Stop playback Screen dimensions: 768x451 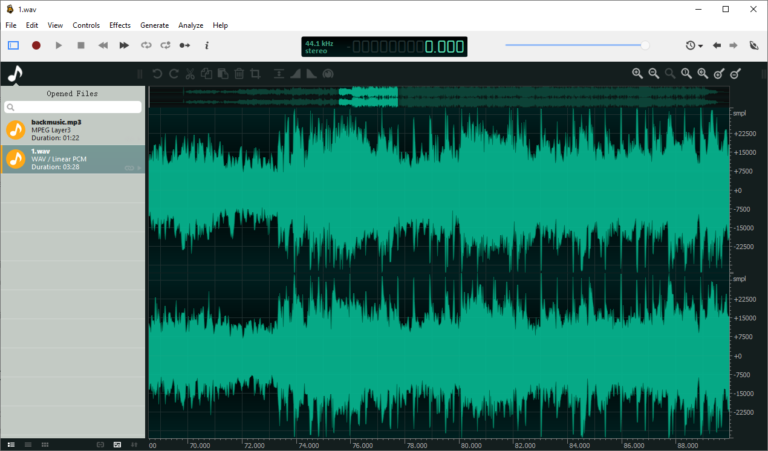click(x=81, y=45)
